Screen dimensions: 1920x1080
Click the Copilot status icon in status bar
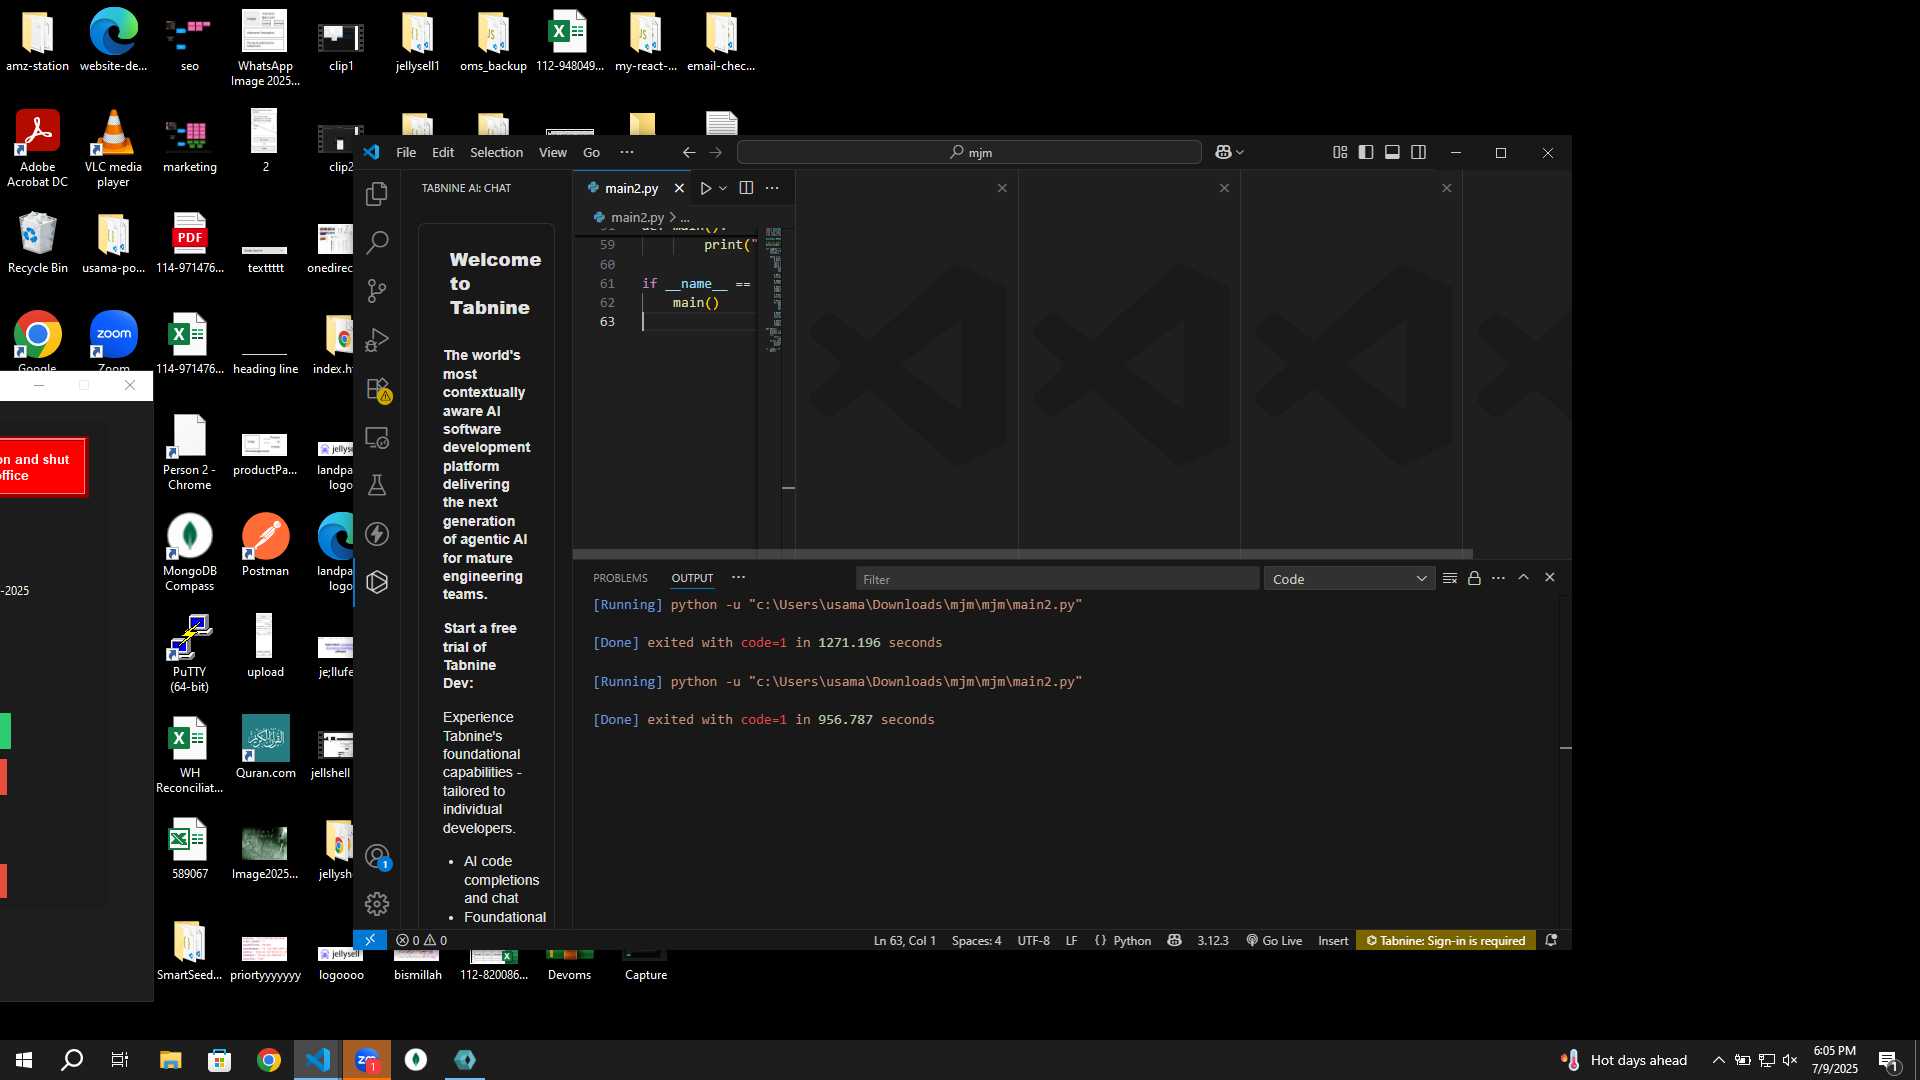pyautogui.click(x=1174, y=940)
